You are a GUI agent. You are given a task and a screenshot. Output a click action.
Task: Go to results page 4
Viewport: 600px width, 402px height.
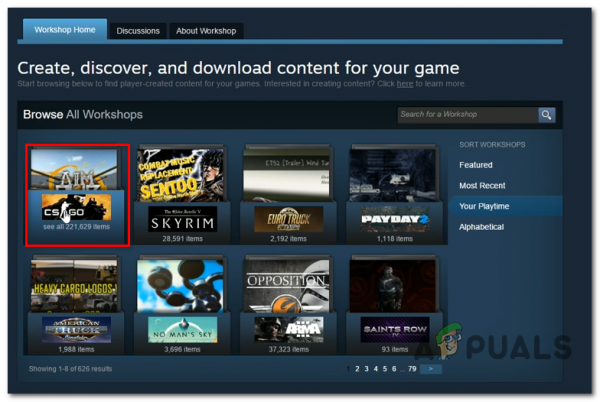(x=376, y=369)
